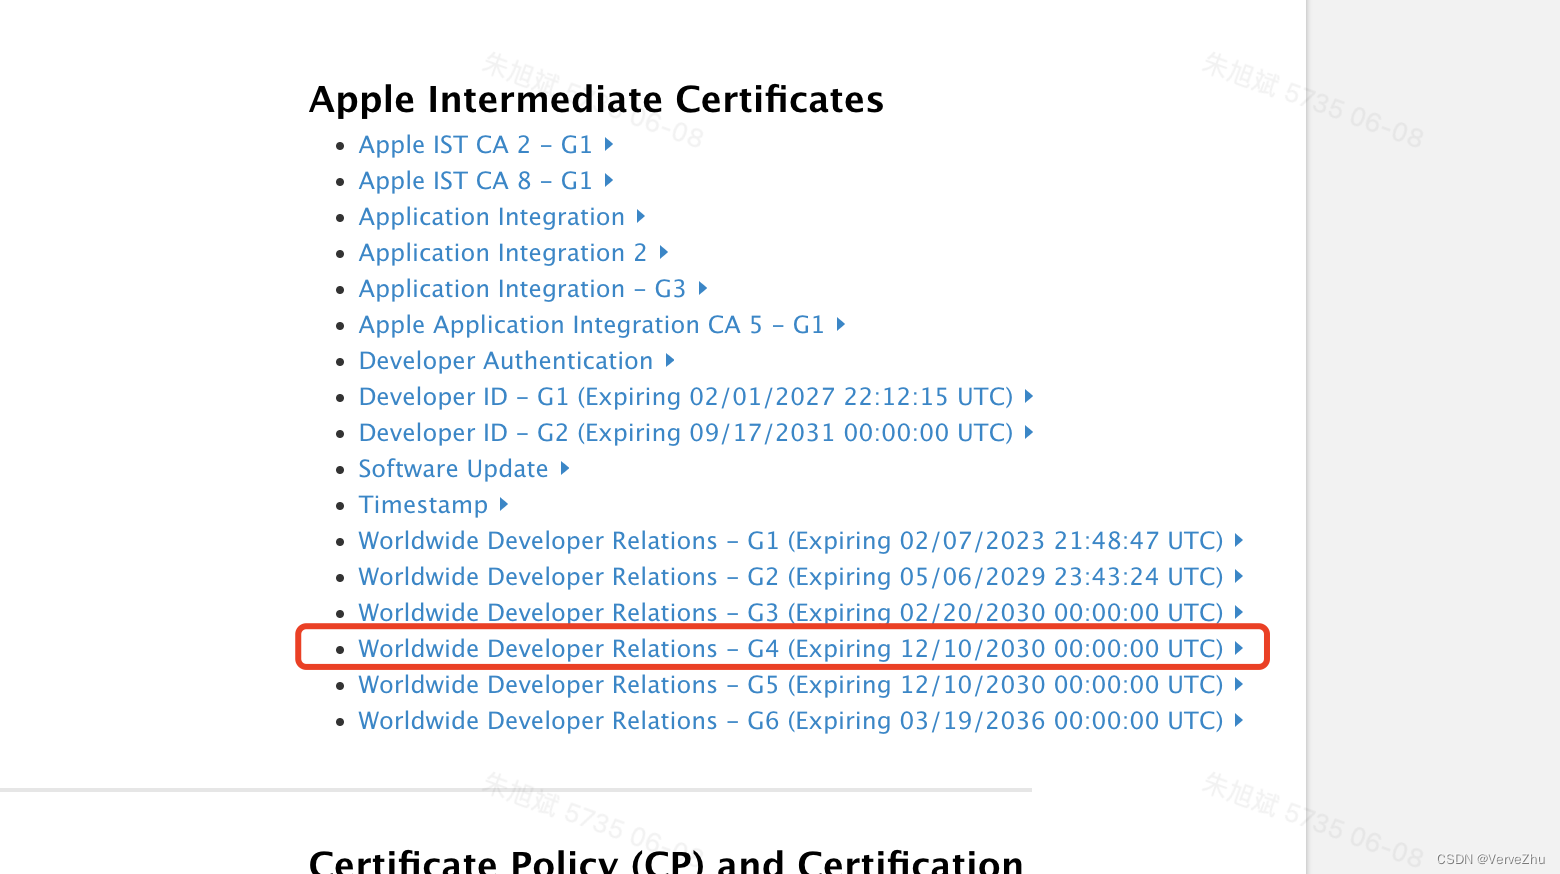Click the highlighted Worldwide Developer Relations - G4 link
The width and height of the screenshot is (1560, 874).
pos(790,648)
